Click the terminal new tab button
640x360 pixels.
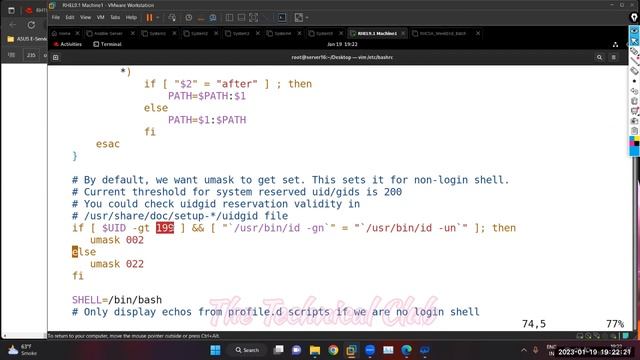[56, 58]
